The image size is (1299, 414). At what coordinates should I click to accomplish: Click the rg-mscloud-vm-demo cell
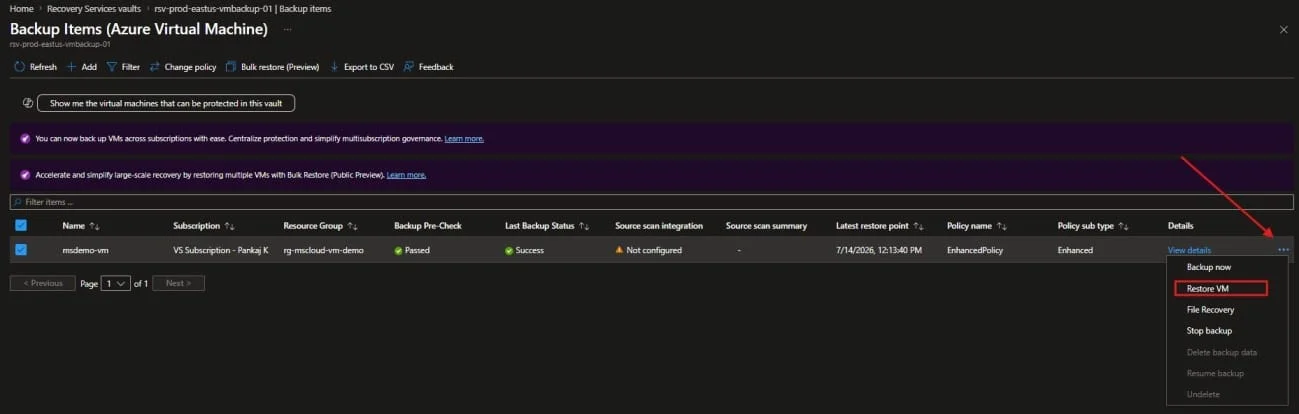point(325,250)
